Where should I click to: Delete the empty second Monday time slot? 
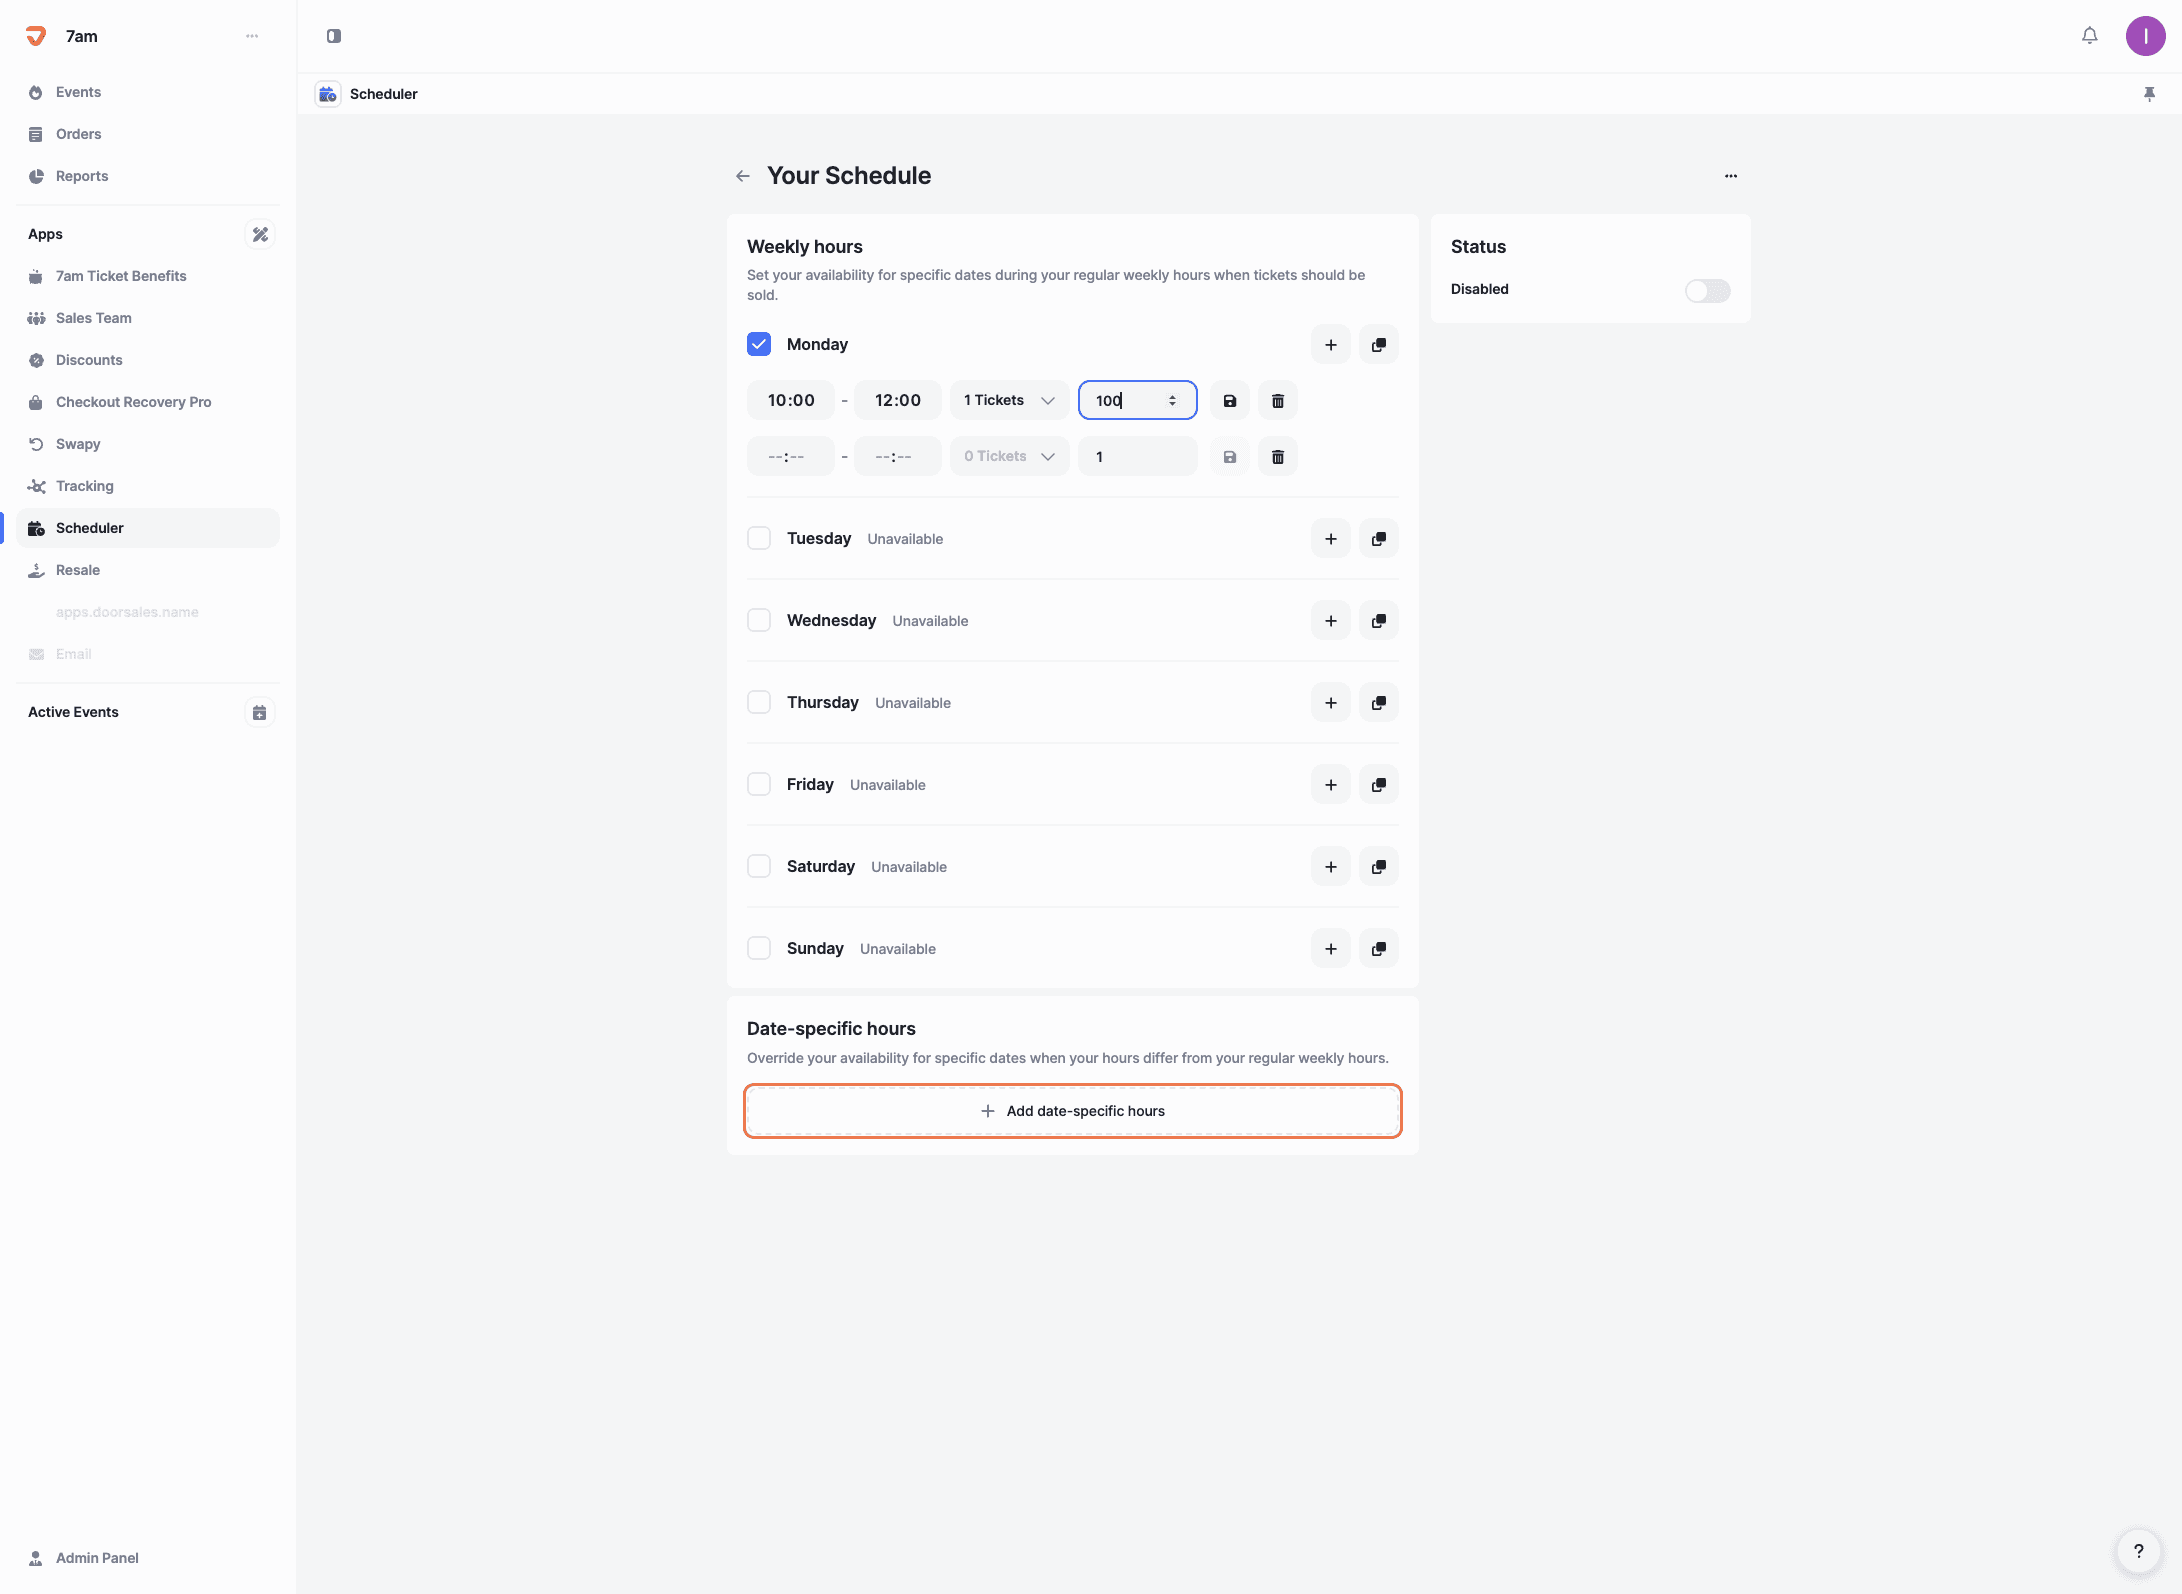1277,456
